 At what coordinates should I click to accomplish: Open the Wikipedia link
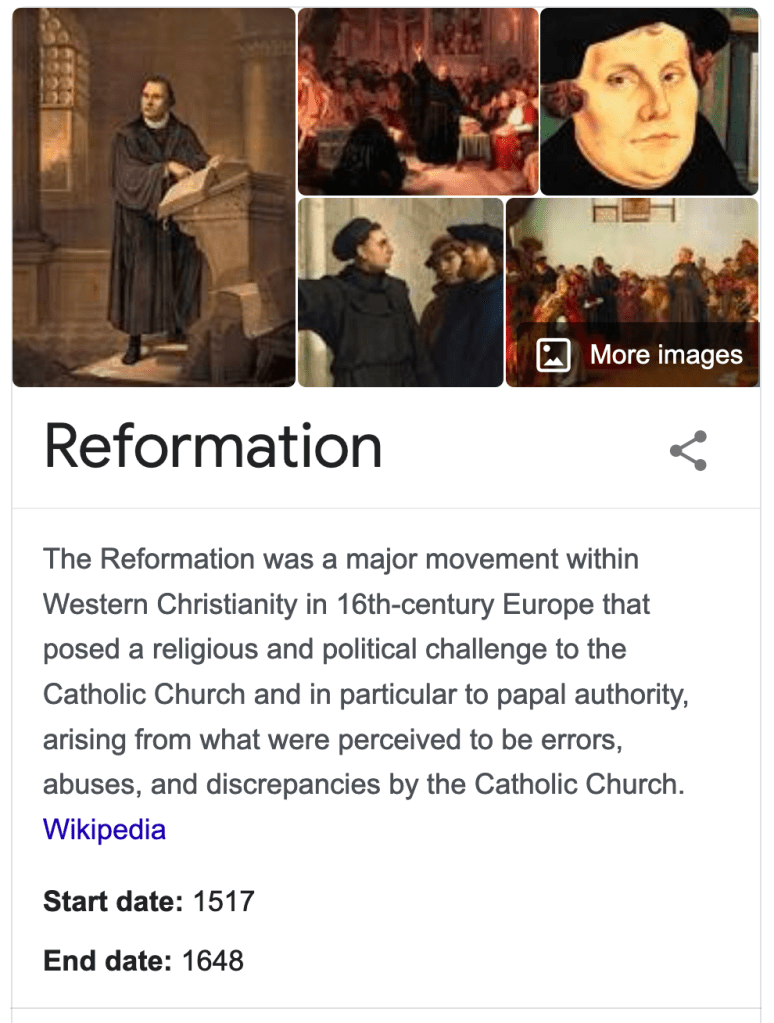(104, 829)
